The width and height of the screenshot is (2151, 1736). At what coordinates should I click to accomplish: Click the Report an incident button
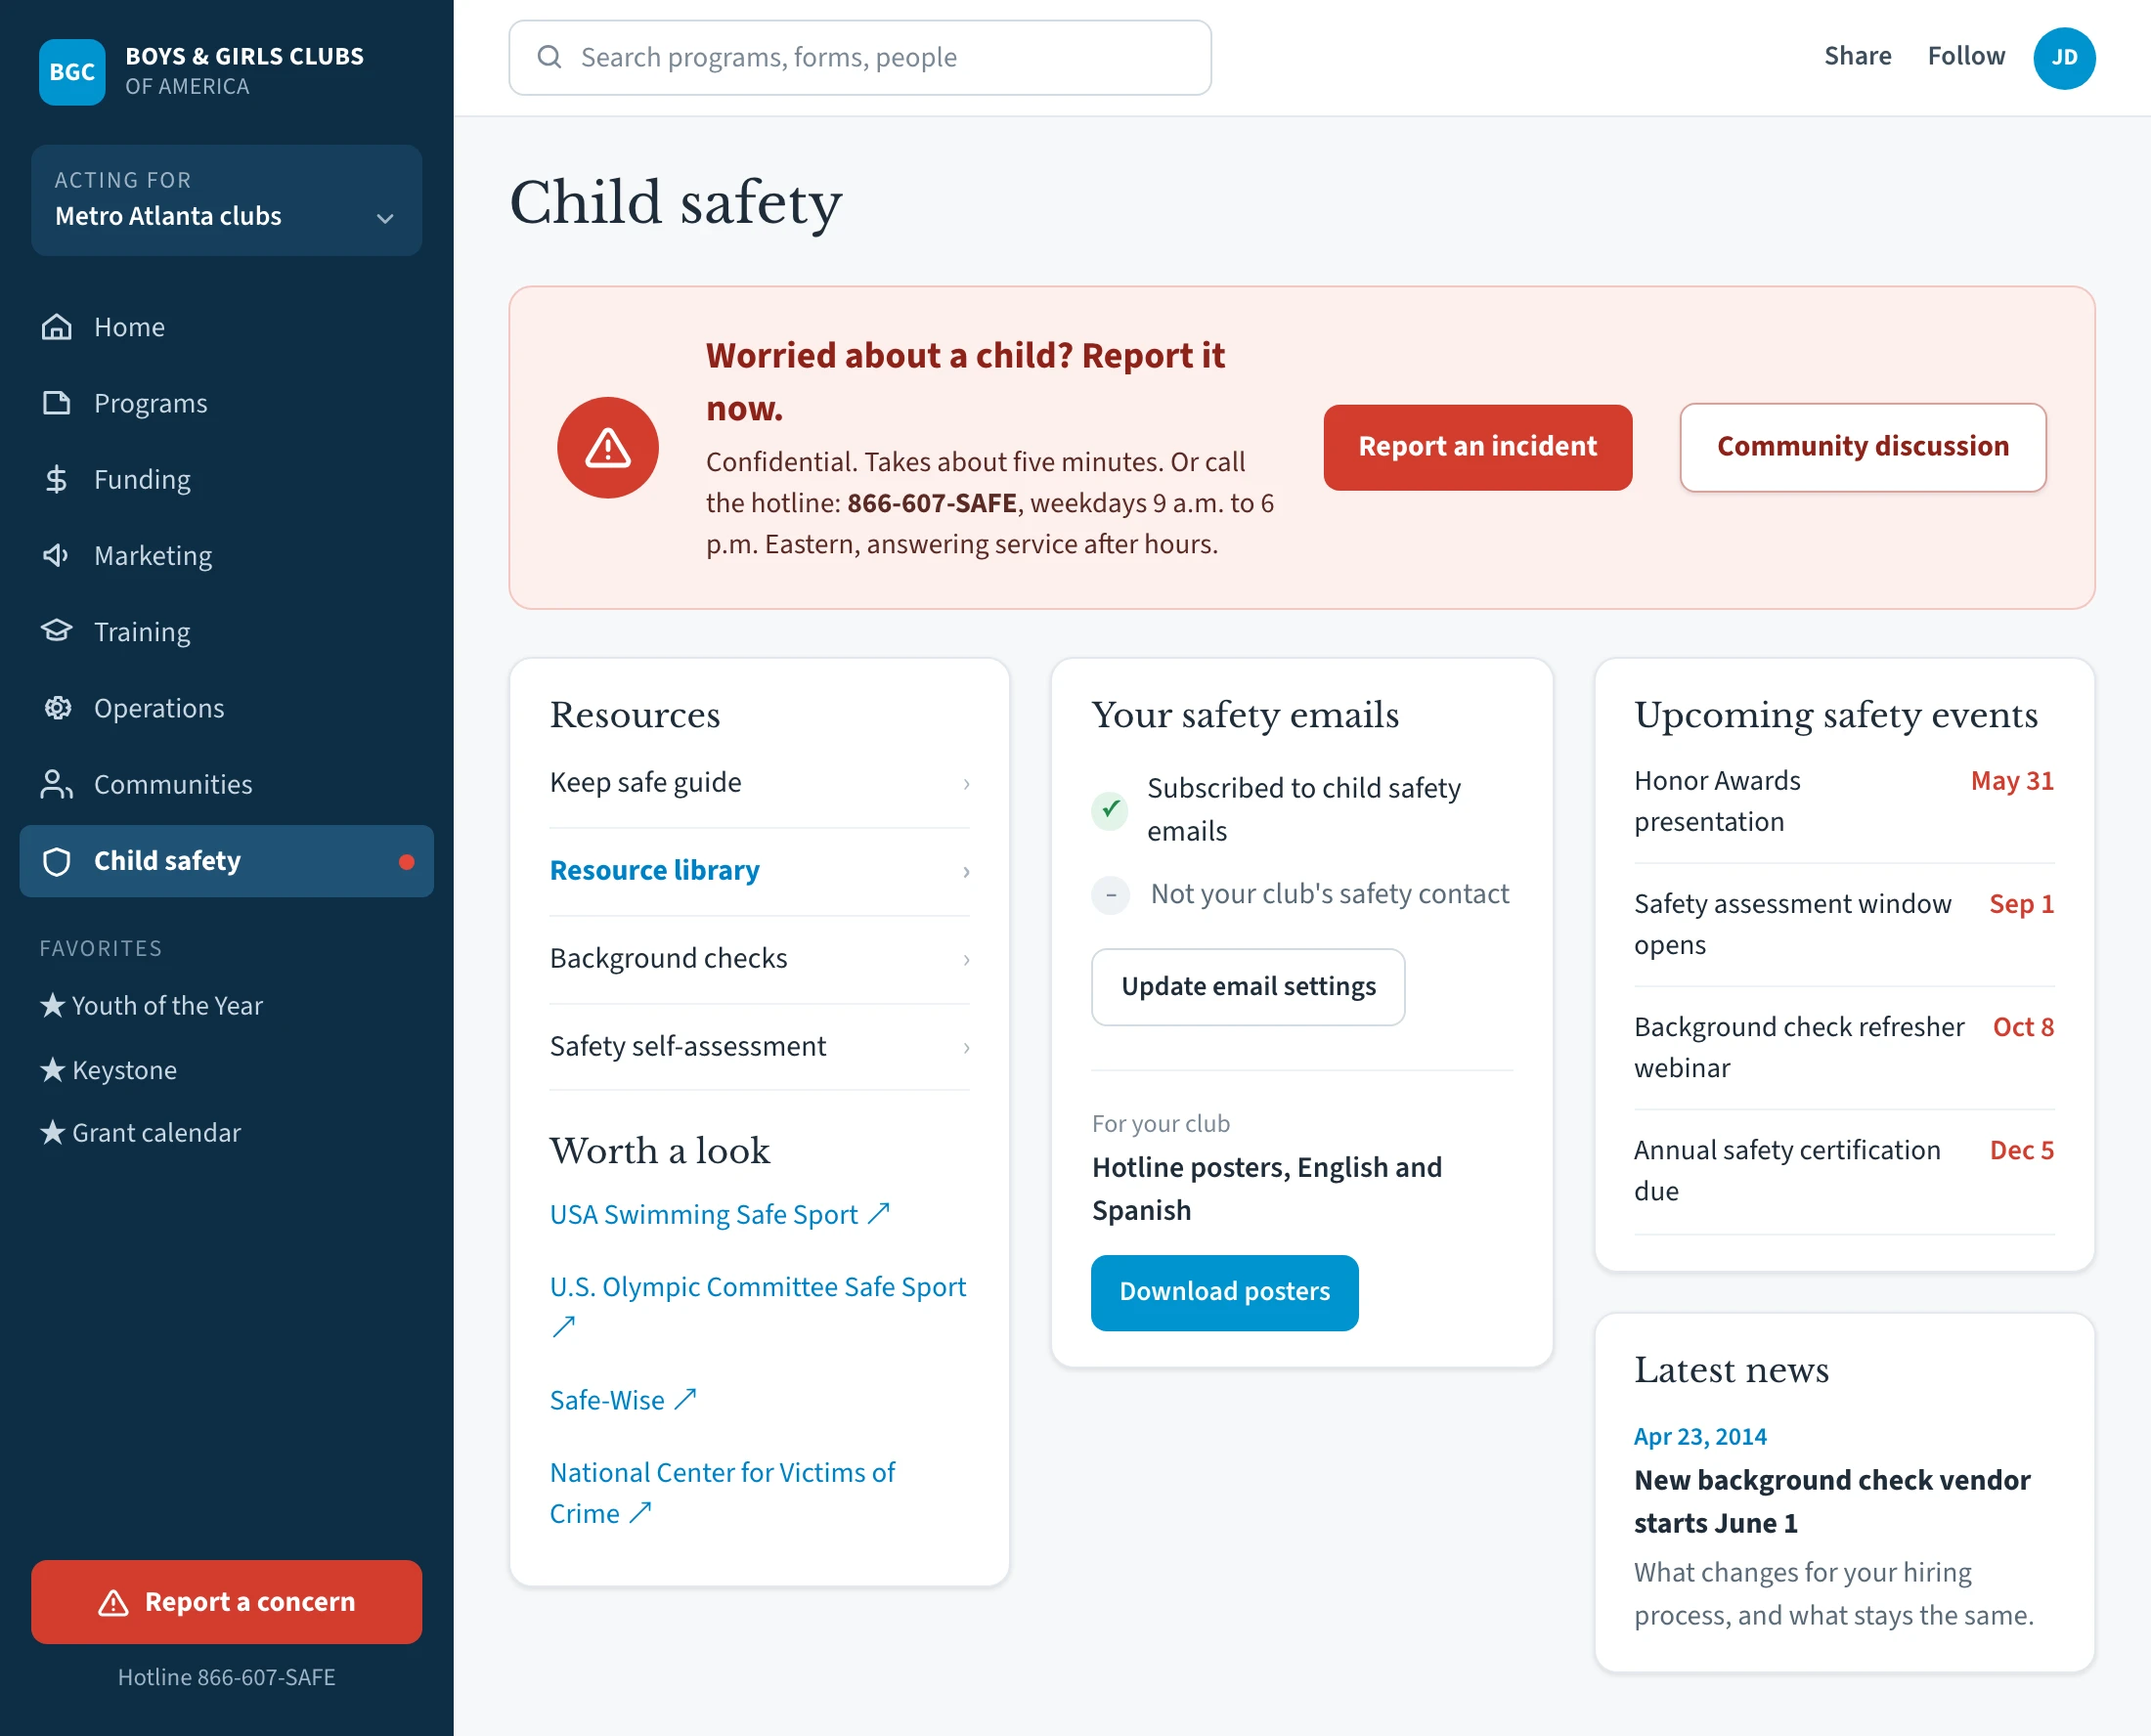point(1477,447)
